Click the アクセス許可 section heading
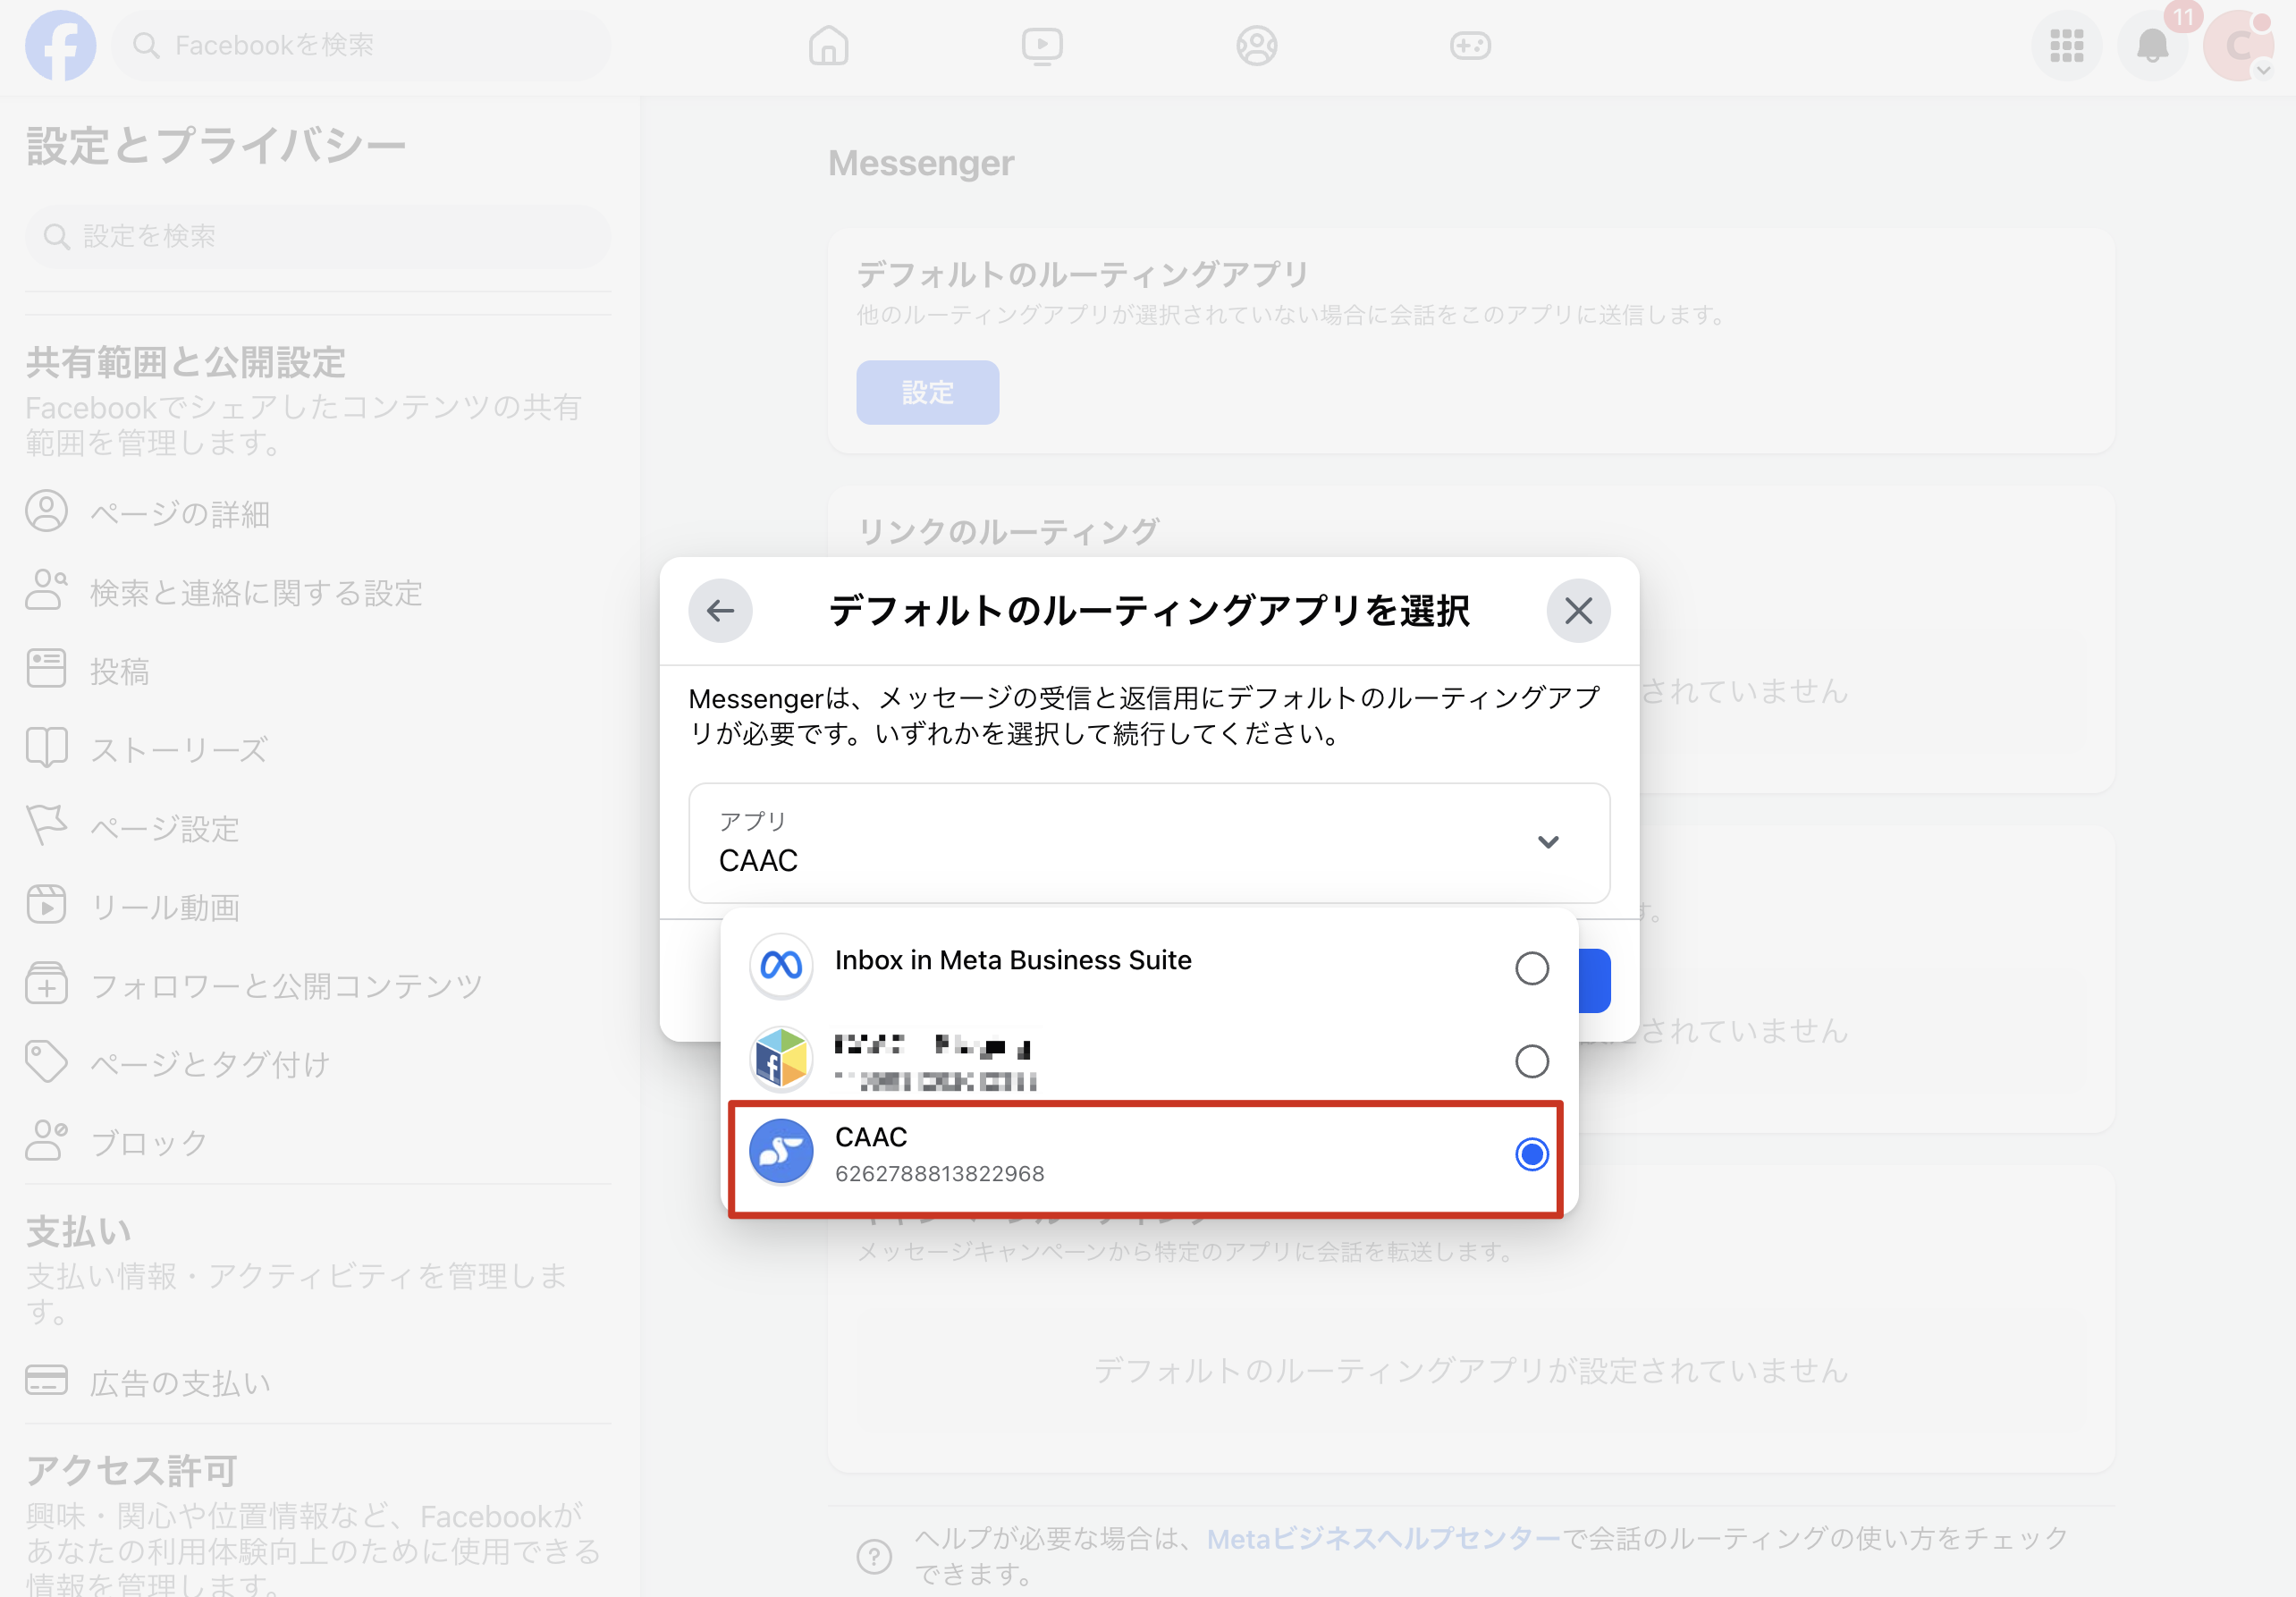The height and width of the screenshot is (1597, 2296). [131, 1470]
